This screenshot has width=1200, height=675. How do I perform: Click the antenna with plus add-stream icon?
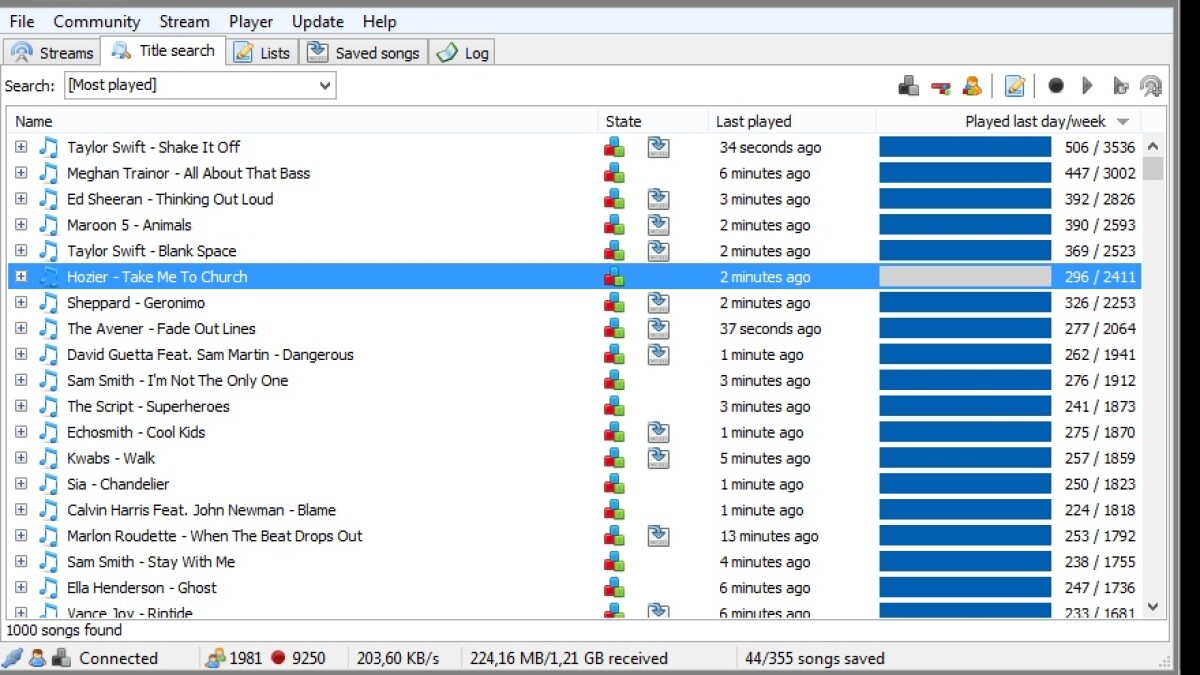(x=1151, y=86)
